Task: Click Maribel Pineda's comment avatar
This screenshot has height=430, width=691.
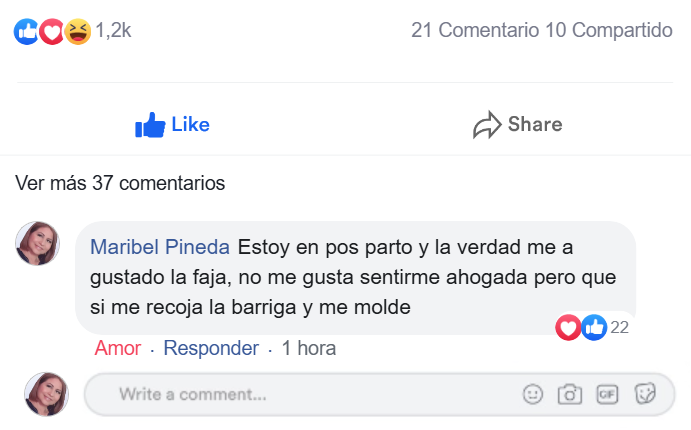Action: [38, 244]
